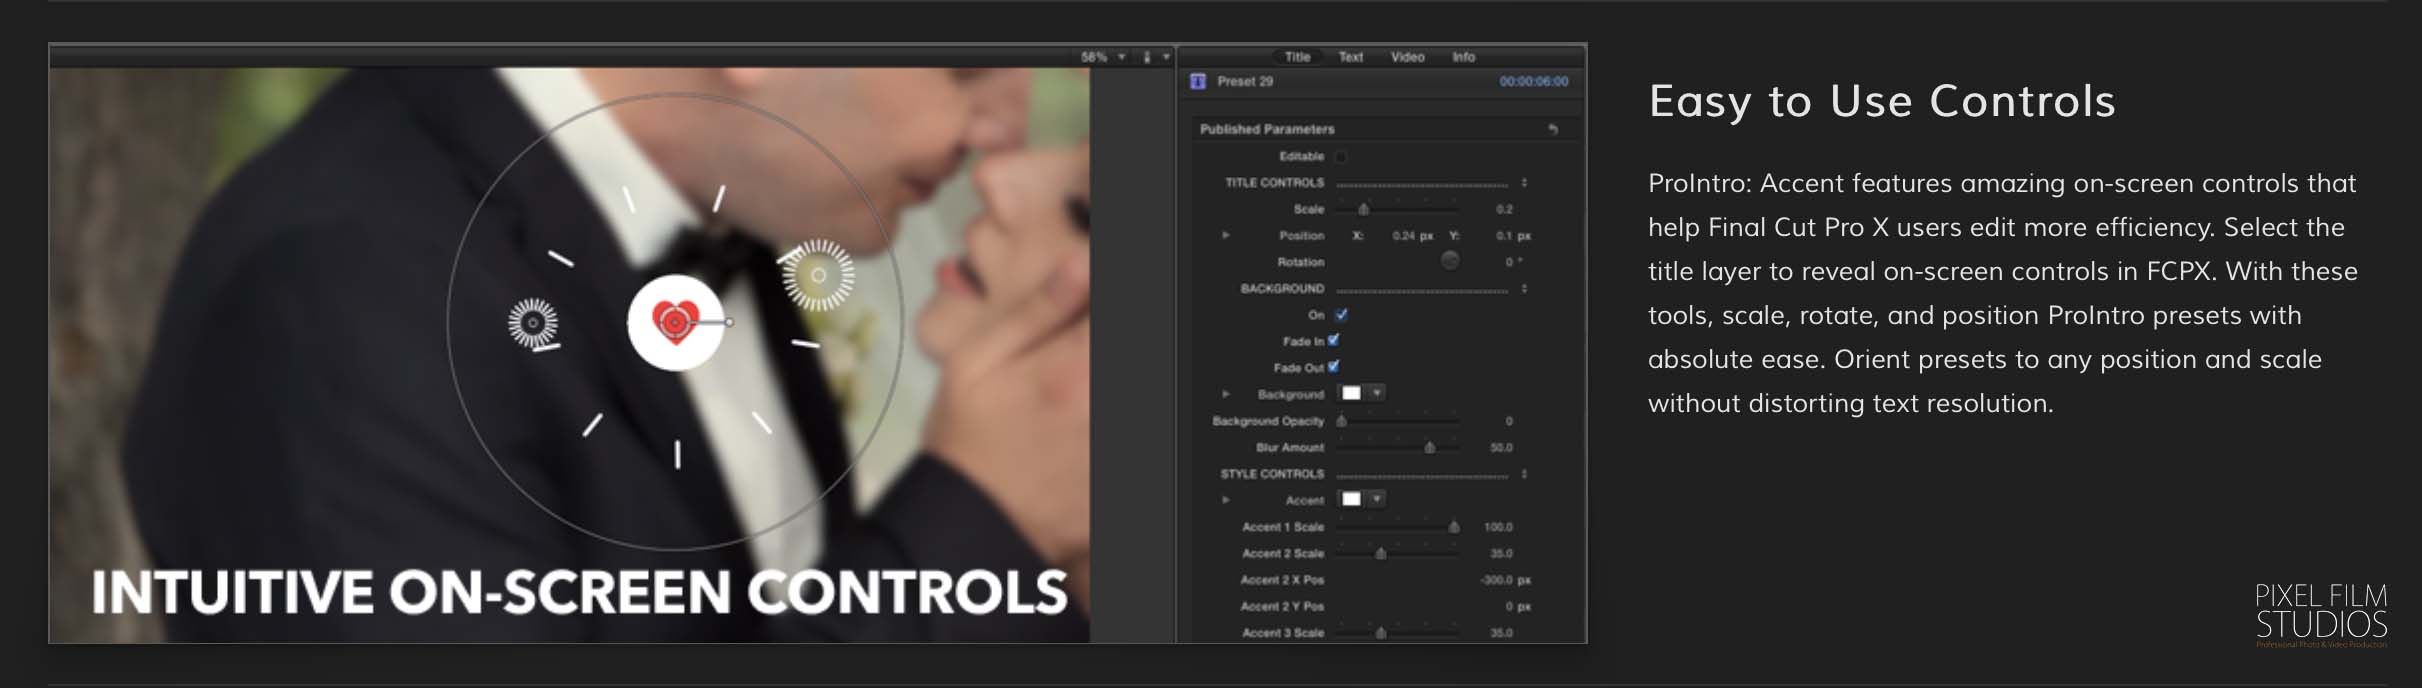Switch to the Video inspector tab

pyautogui.click(x=1407, y=57)
